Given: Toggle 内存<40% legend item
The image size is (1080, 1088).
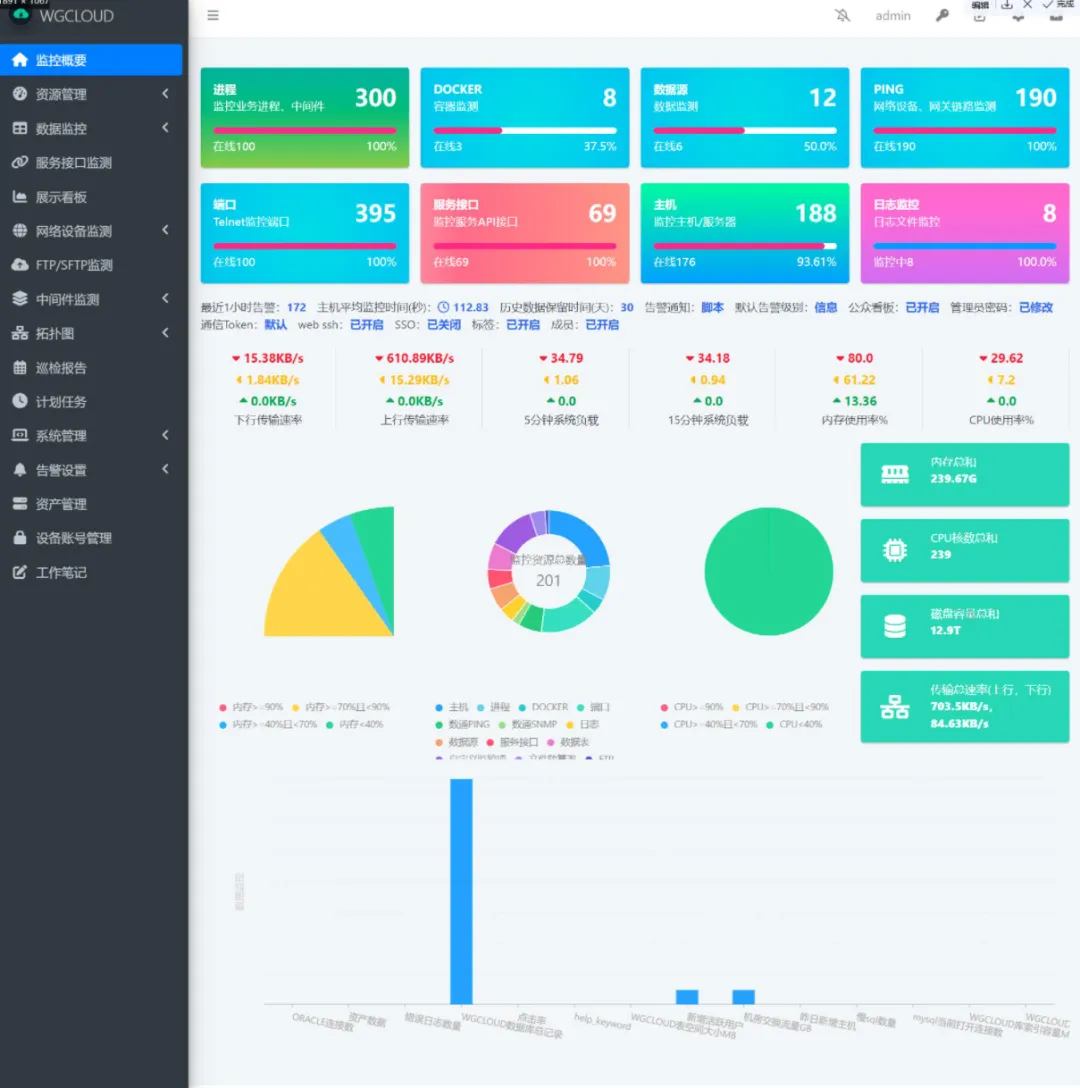Looking at the screenshot, I should [x=354, y=724].
